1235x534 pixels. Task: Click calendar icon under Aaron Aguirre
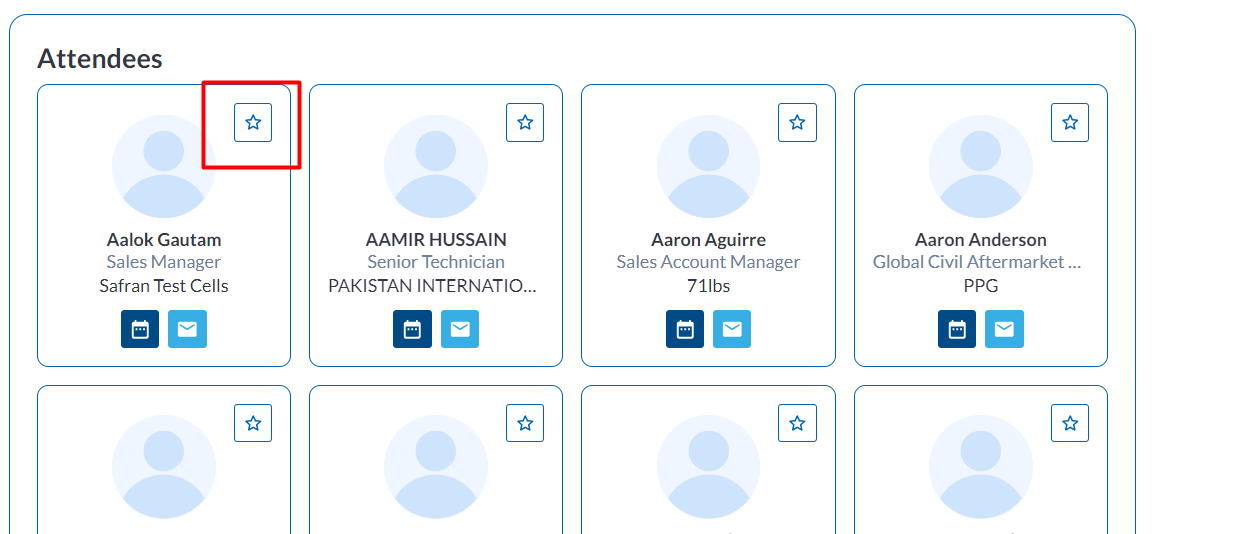click(x=685, y=329)
